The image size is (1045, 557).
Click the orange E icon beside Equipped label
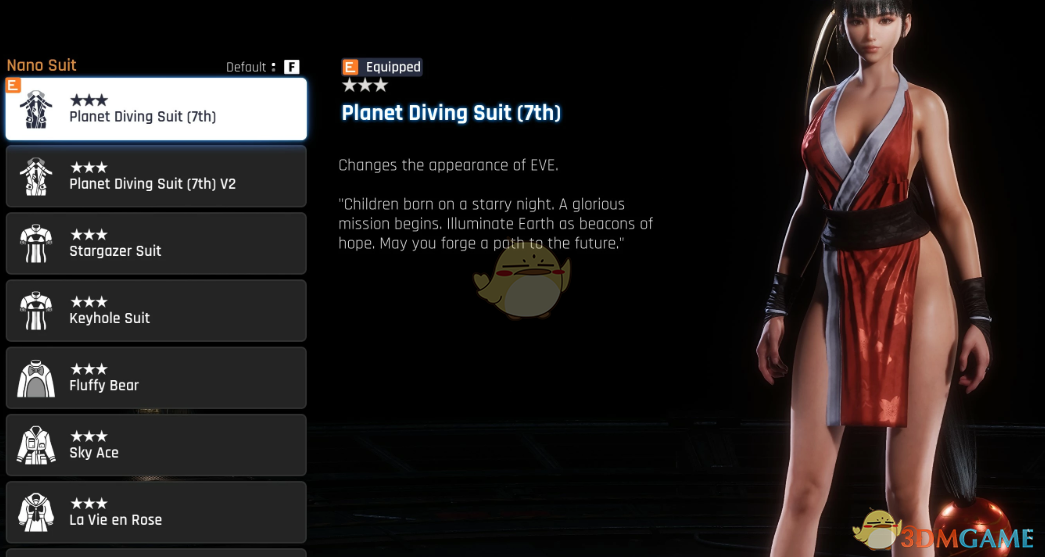[x=350, y=67]
